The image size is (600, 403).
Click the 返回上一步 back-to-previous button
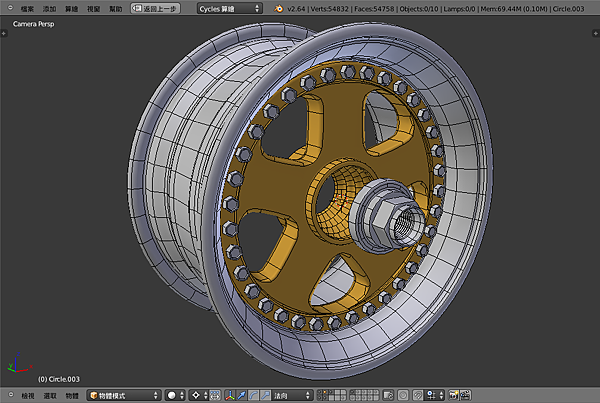coord(155,8)
